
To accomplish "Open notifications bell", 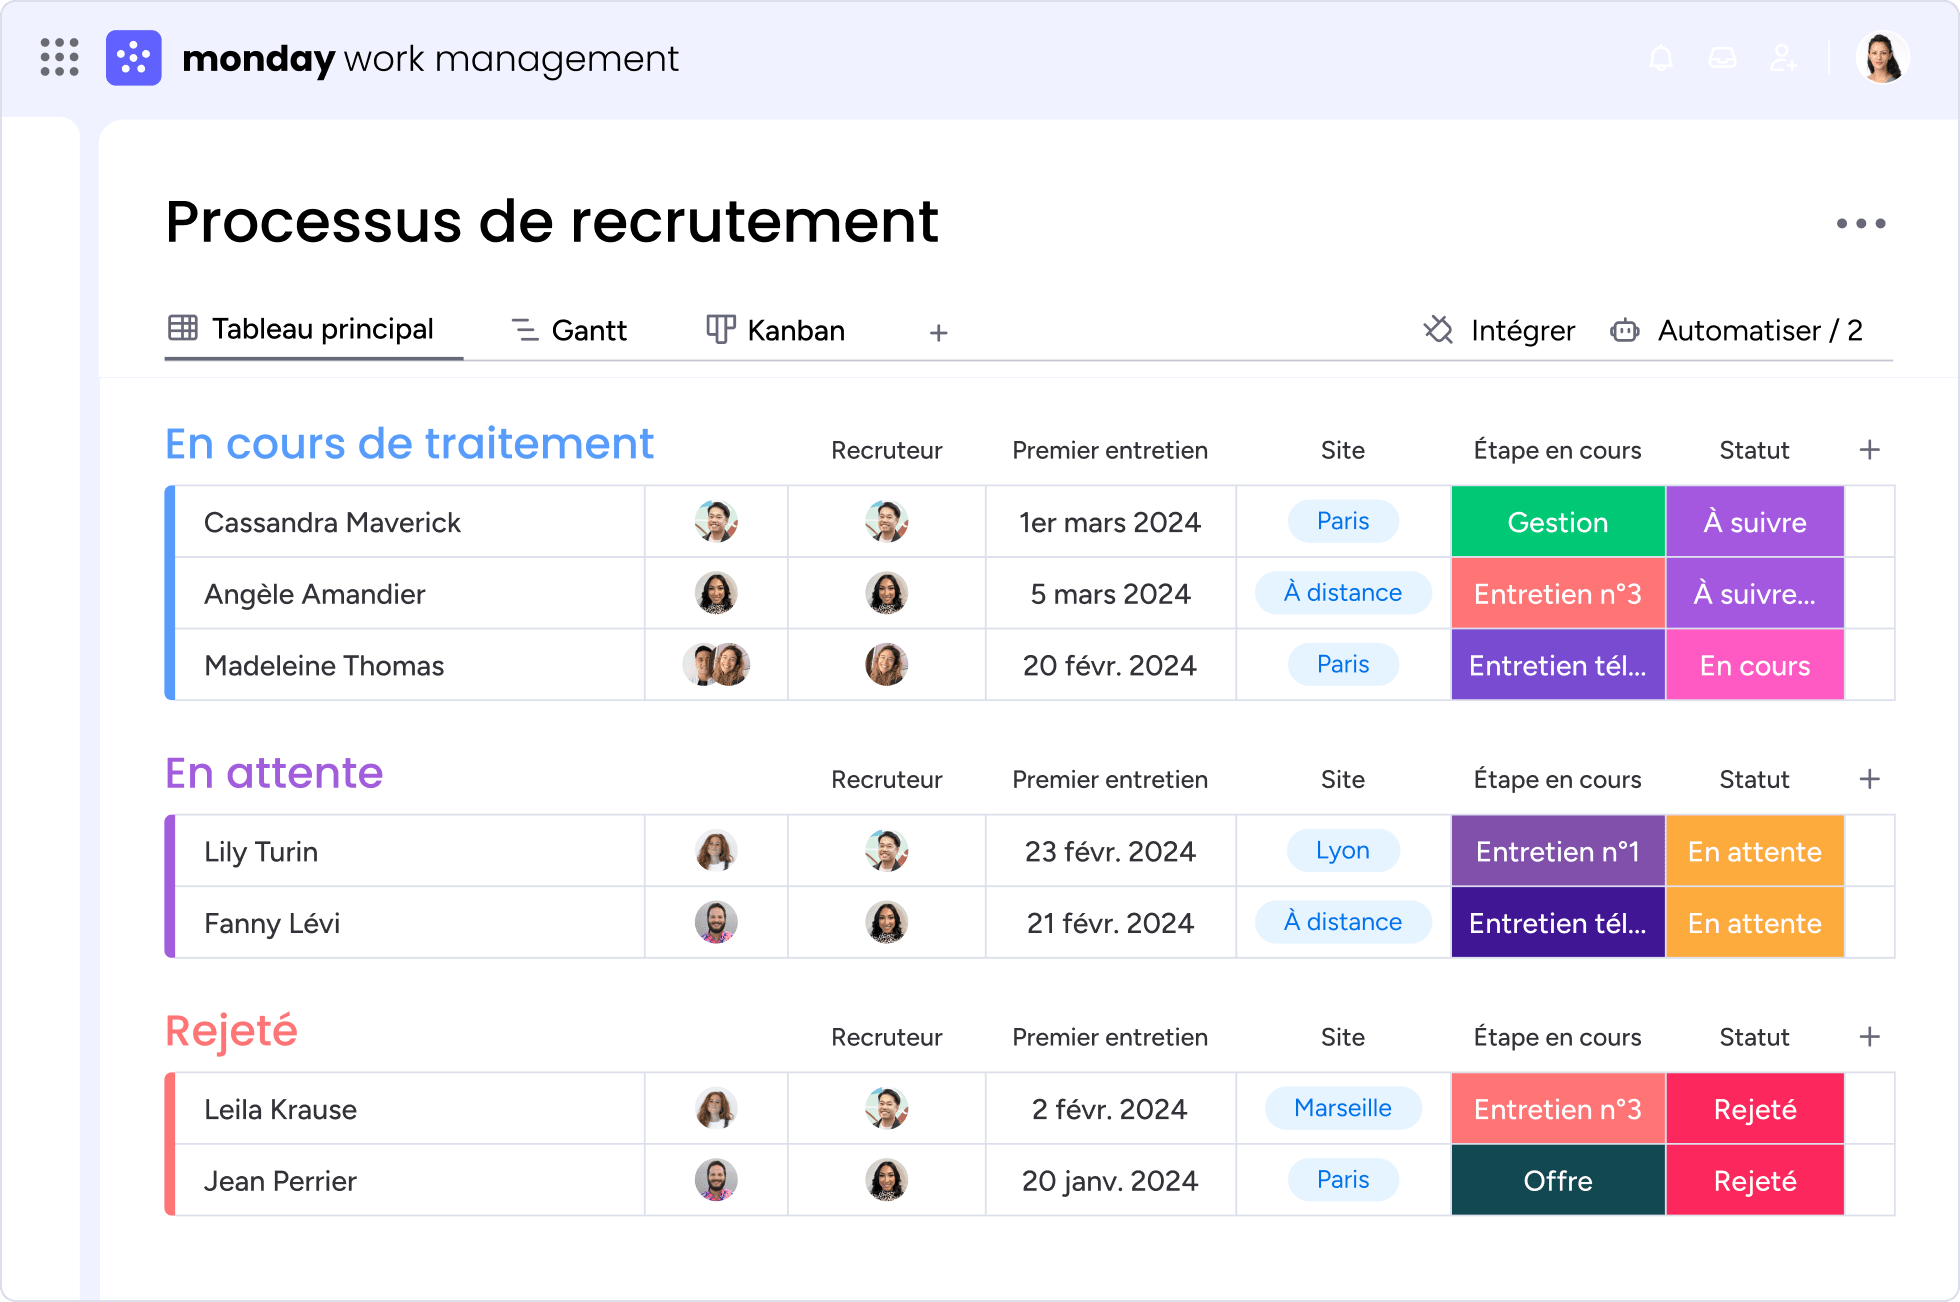I will [1661, 58].
